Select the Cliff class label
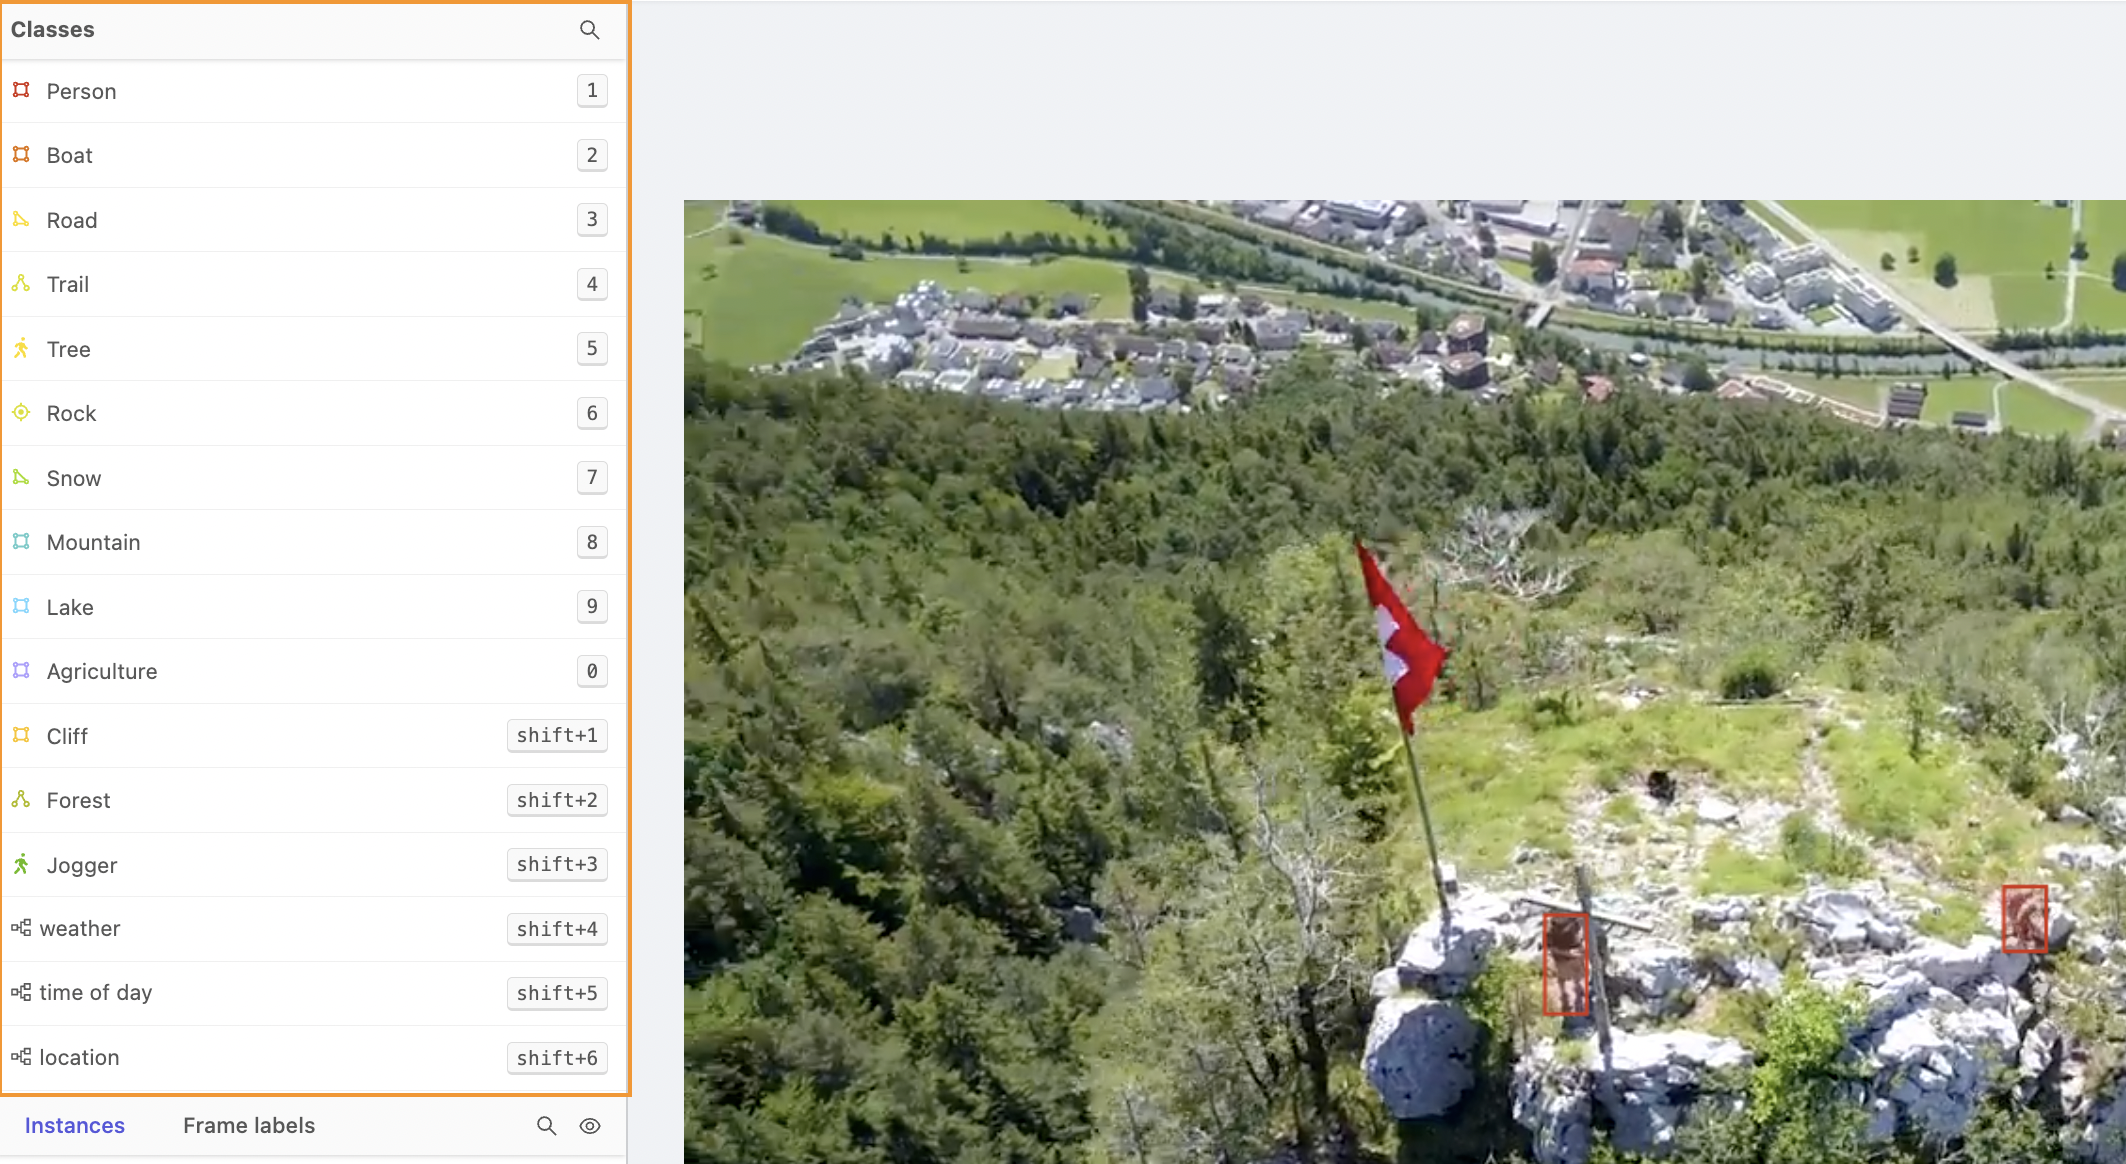 (67, 736)
